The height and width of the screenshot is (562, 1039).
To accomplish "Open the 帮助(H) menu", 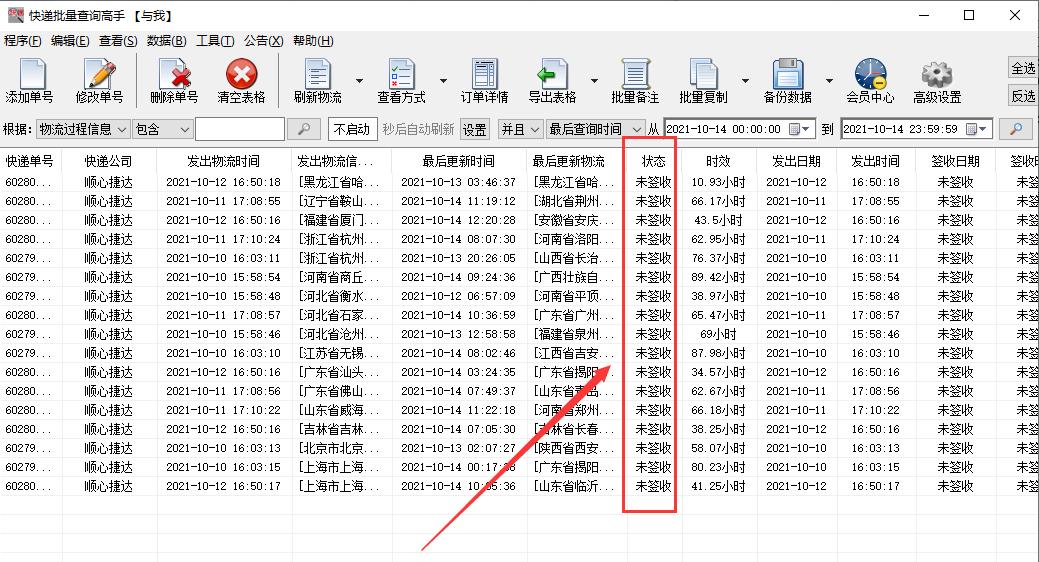I will [313, 40].
